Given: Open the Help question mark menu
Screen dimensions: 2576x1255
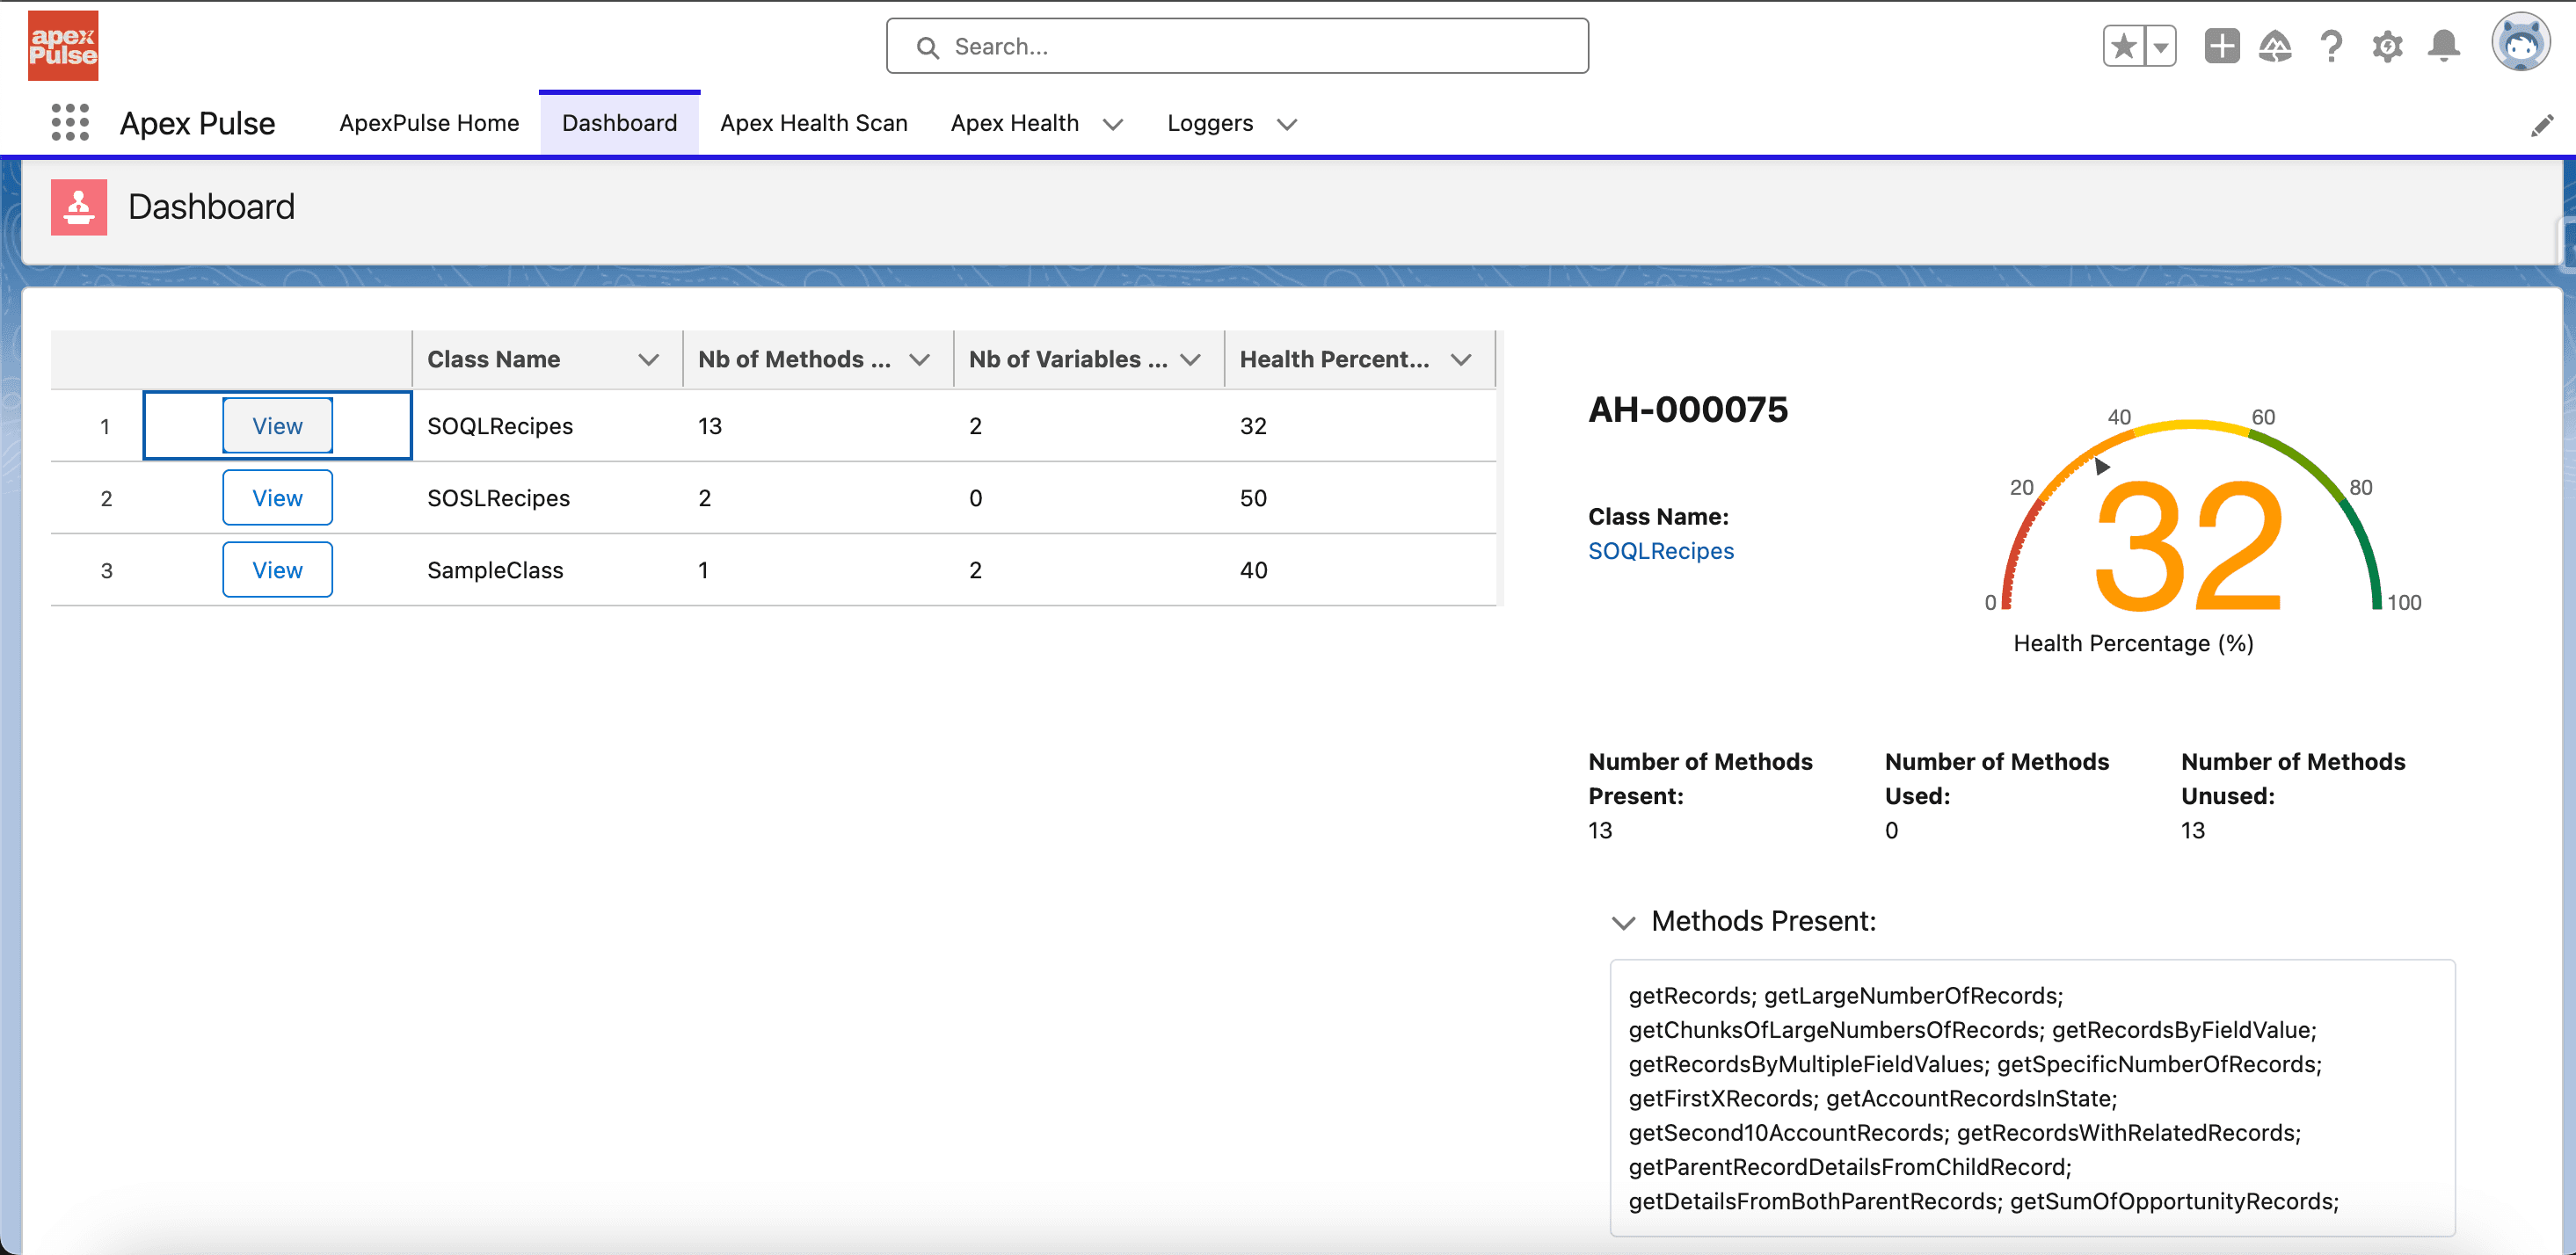Looking at the screenshot, I should [x=2331, y=46].
